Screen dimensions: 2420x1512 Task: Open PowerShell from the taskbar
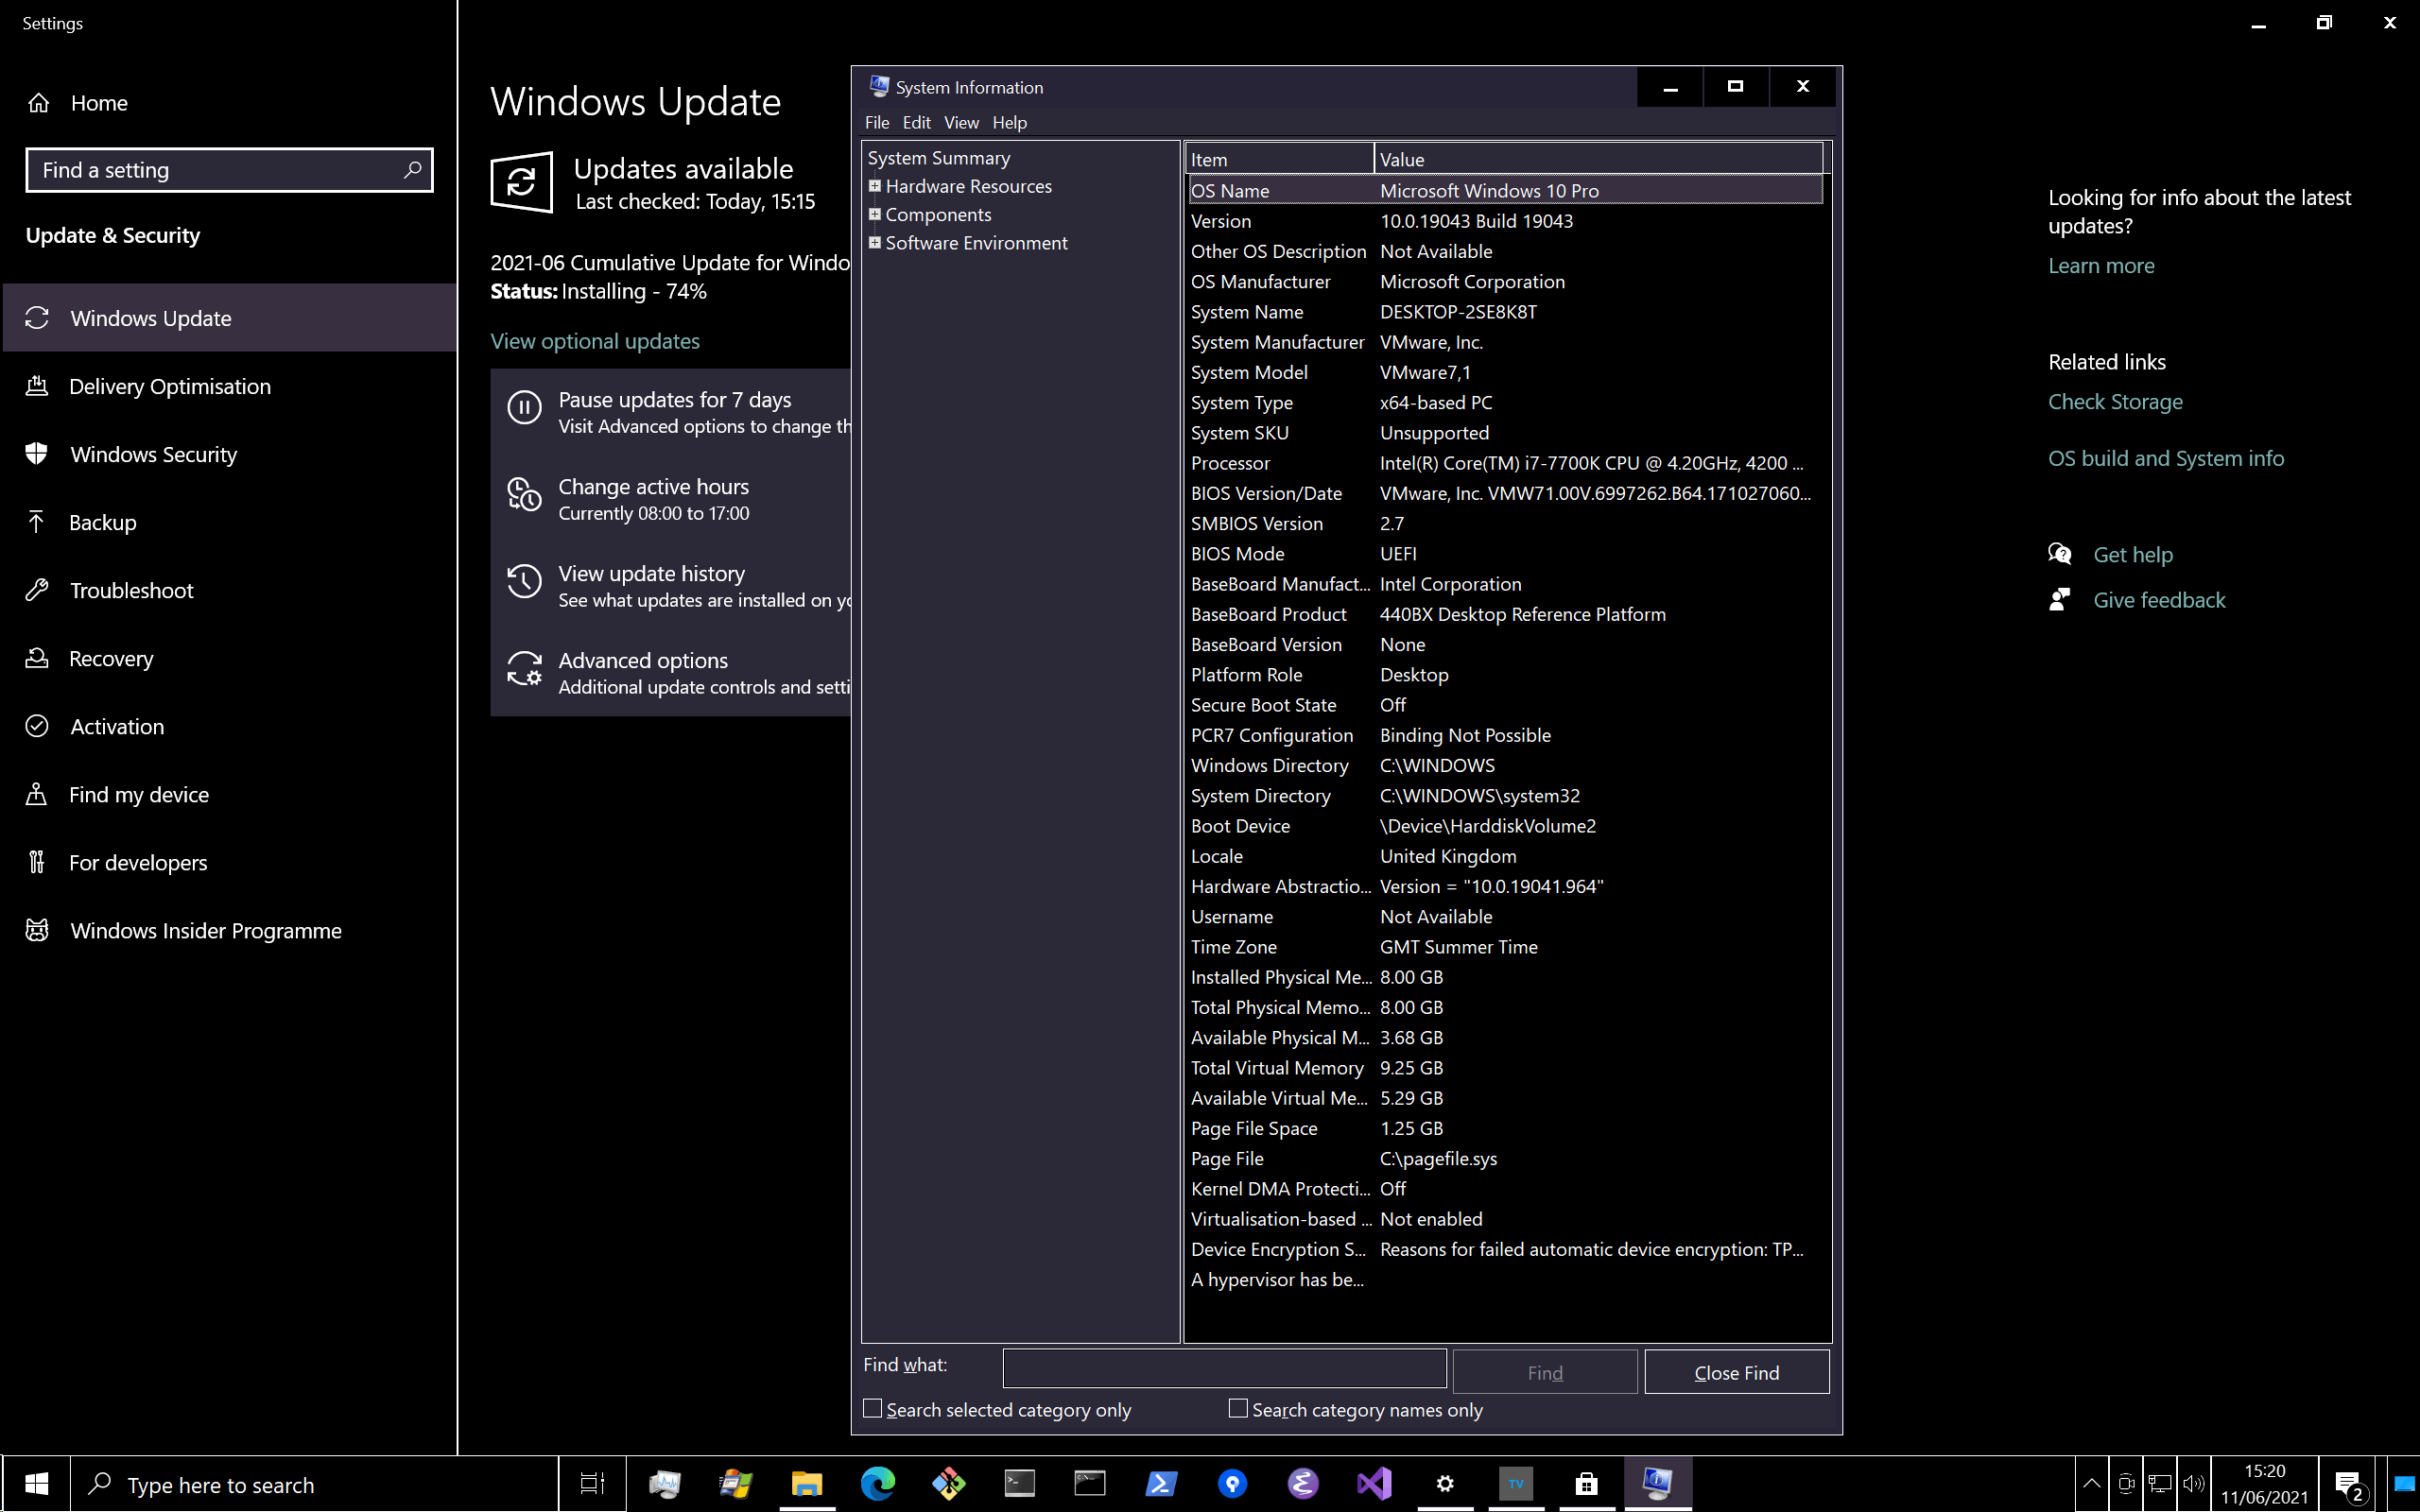tap(1161, 1484)
